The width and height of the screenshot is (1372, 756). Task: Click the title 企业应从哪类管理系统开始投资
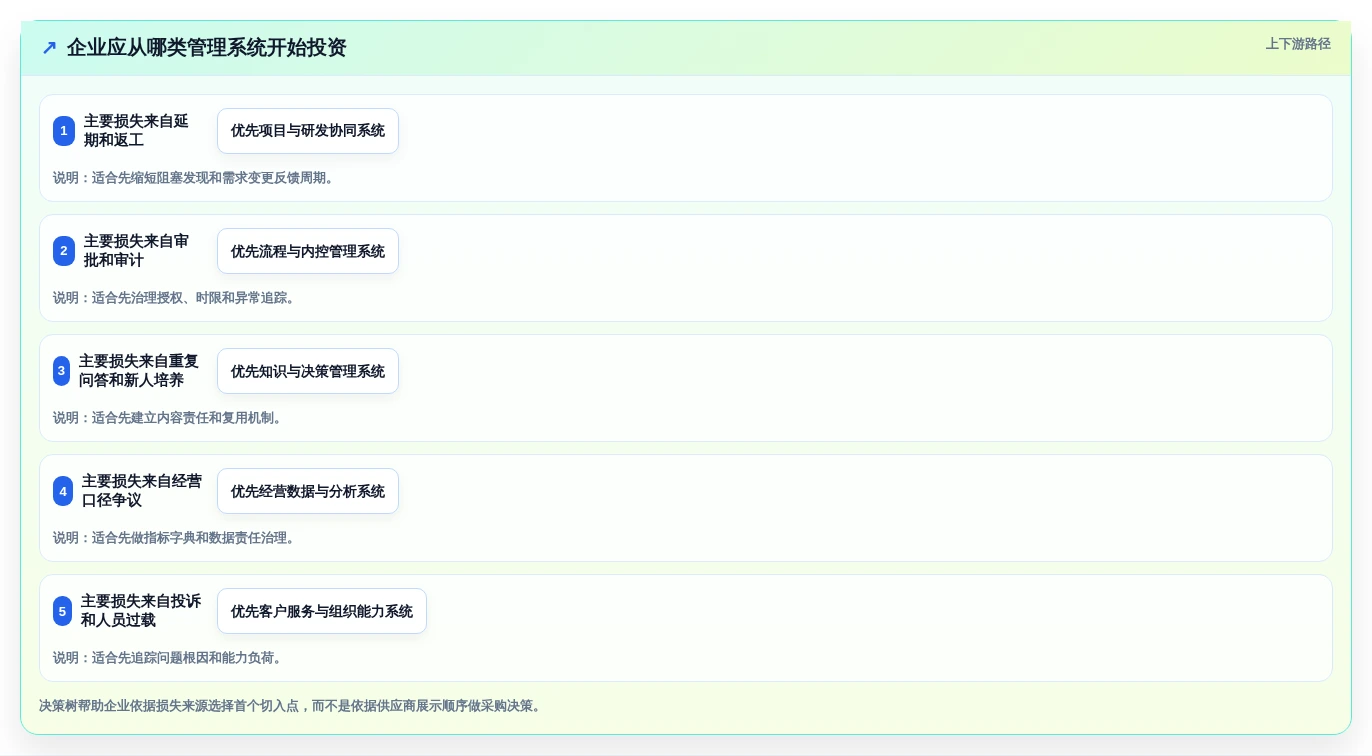pos(207,48)
